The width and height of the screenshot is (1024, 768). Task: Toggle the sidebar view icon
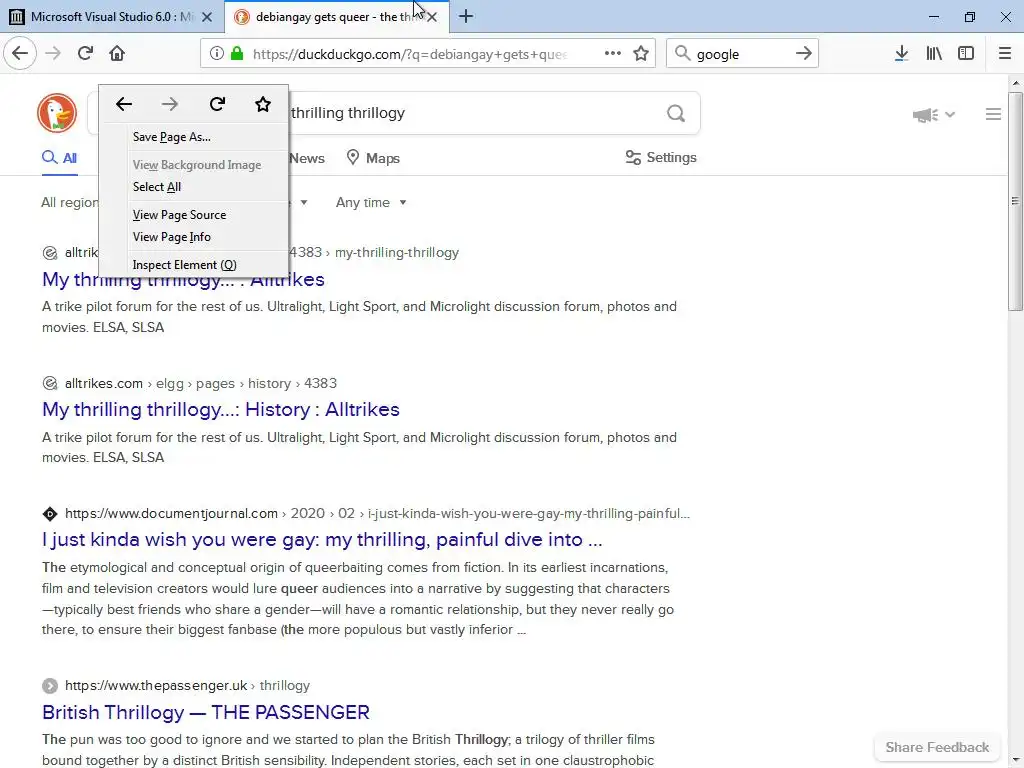tap(966, 54)
